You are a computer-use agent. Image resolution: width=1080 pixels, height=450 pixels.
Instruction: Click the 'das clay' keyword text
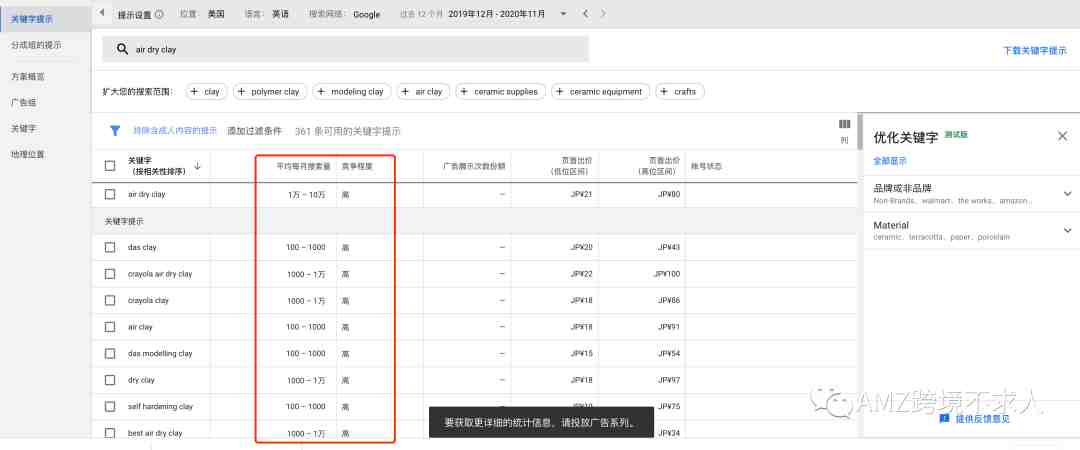143,247
